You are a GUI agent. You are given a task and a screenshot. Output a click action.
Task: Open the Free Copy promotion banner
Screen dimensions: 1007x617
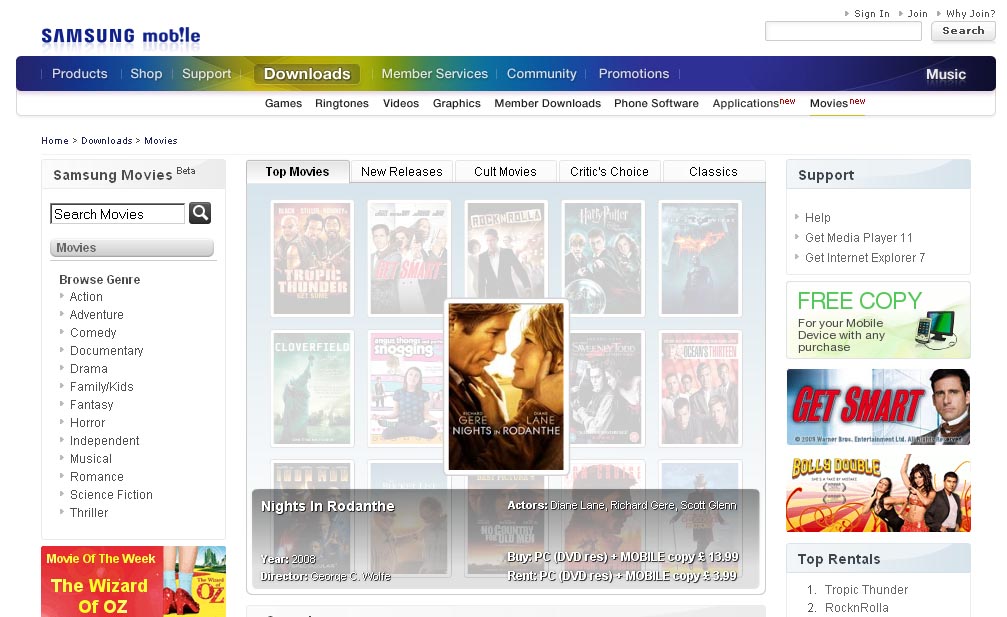coord(878,320)
